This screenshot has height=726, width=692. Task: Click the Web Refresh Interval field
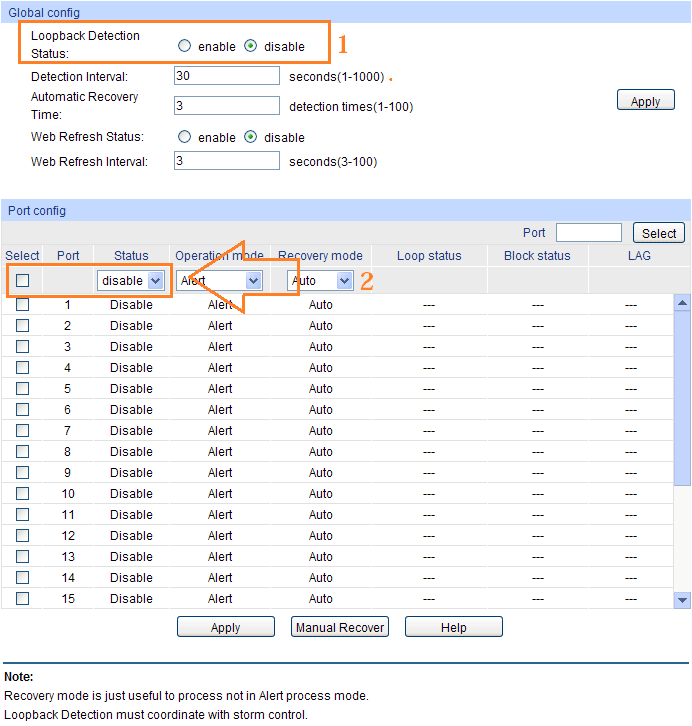(x=226, y=161)
